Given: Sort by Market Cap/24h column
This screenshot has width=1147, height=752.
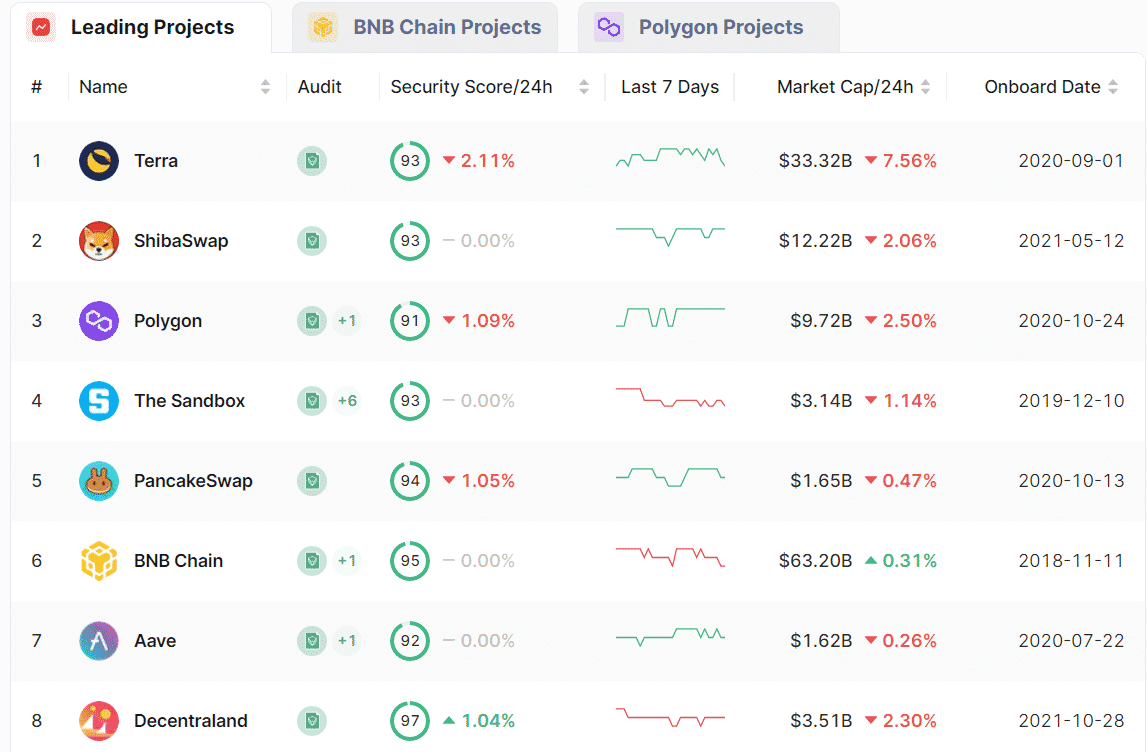Looking at the screenshot, I should (925, 87).
